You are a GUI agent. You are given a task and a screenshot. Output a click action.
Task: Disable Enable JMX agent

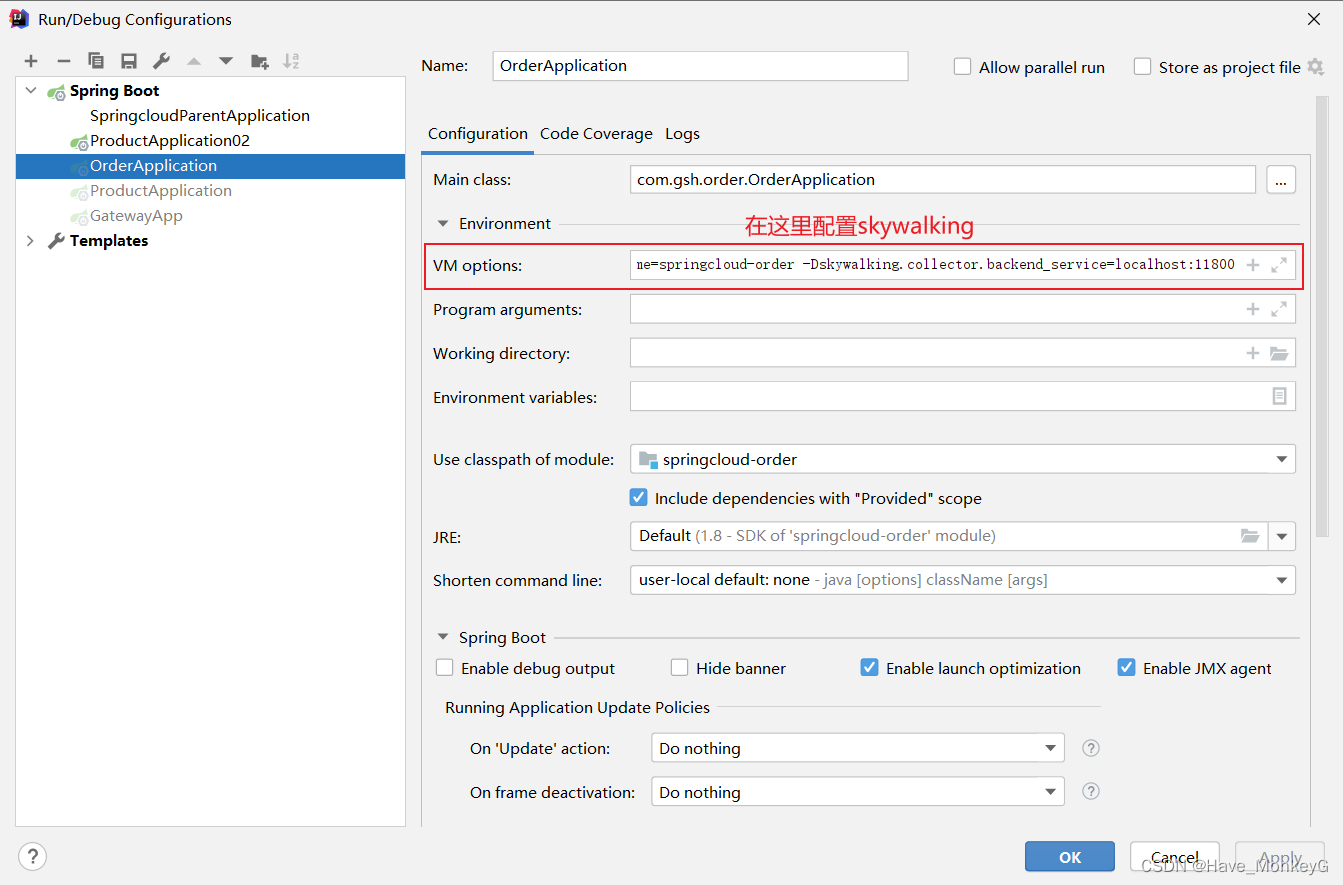pyautogui.click(x=1126, y=667)
